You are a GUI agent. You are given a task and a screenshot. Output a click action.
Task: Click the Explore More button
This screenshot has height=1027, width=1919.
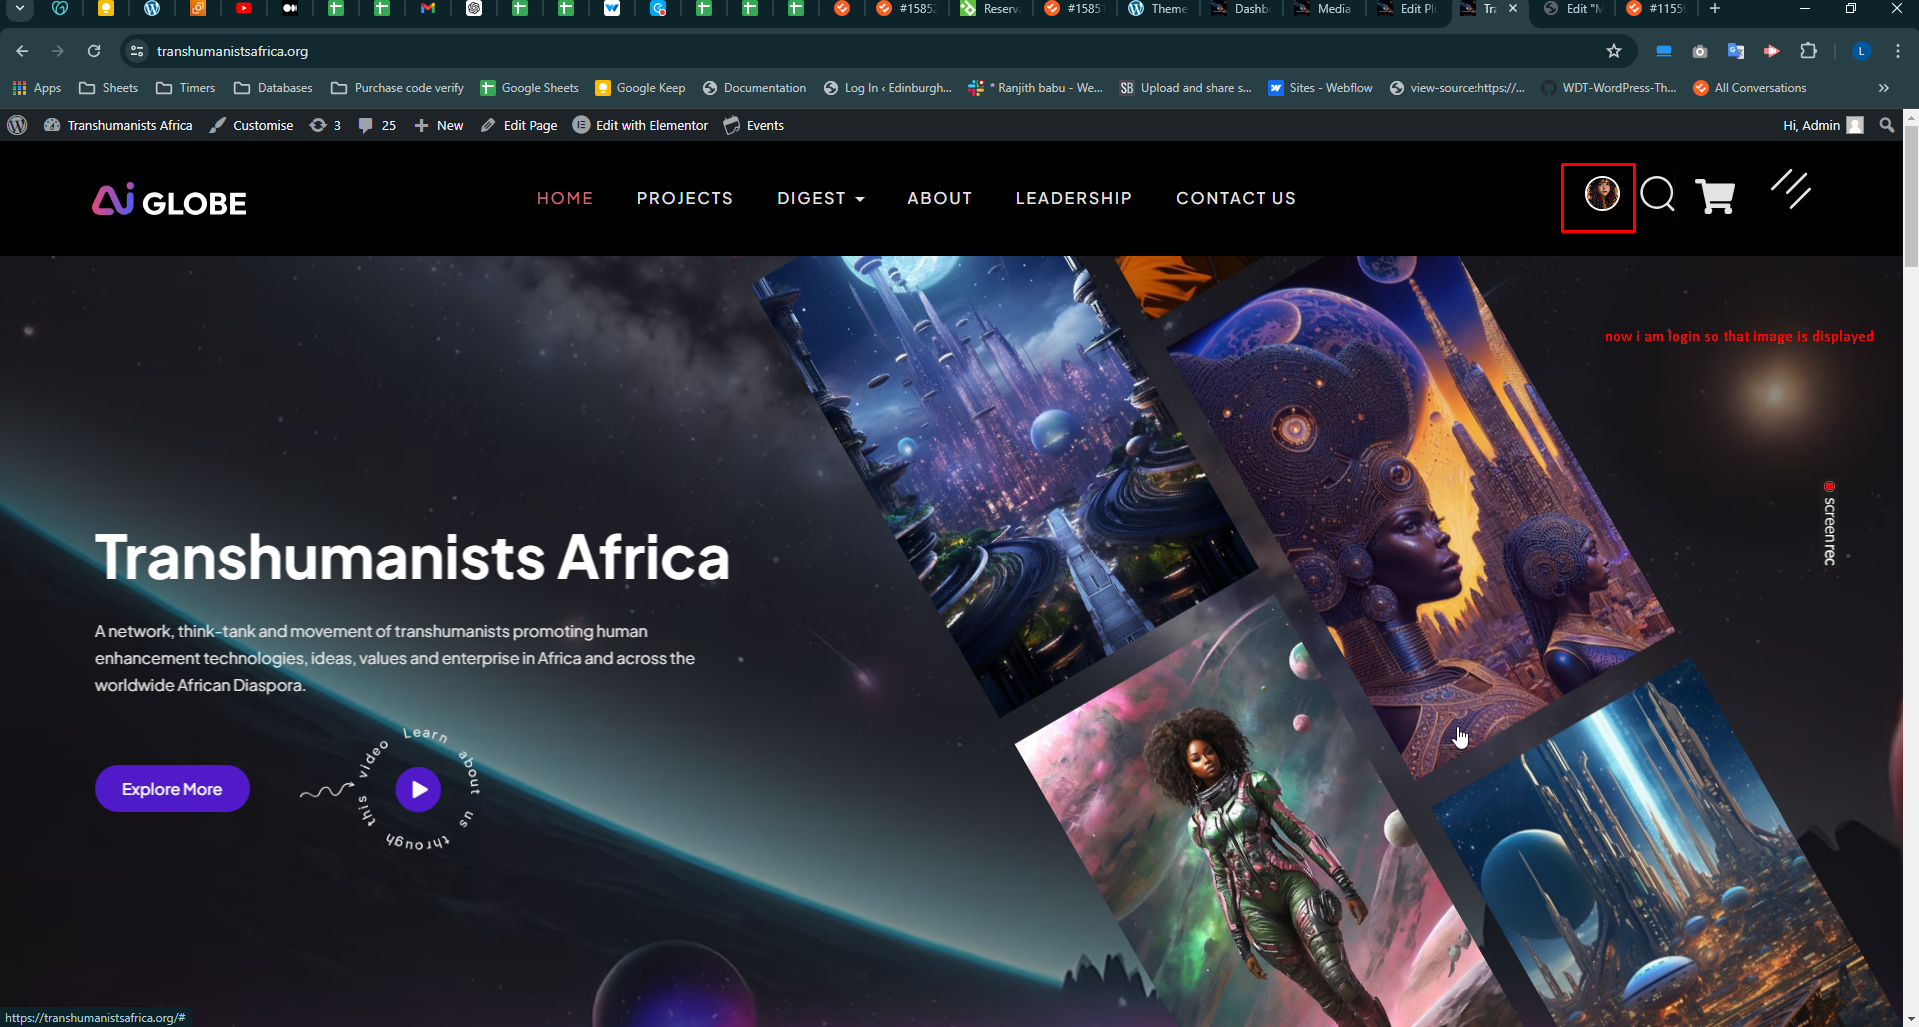[x=172, y=789]
